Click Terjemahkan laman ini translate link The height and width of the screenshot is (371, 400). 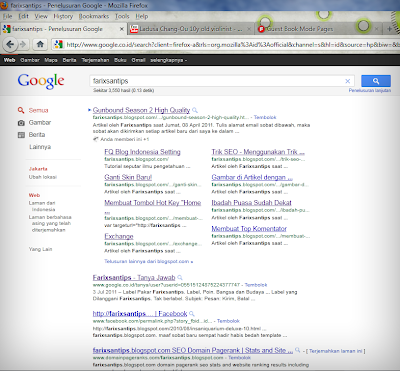click(x=335, y=351)
